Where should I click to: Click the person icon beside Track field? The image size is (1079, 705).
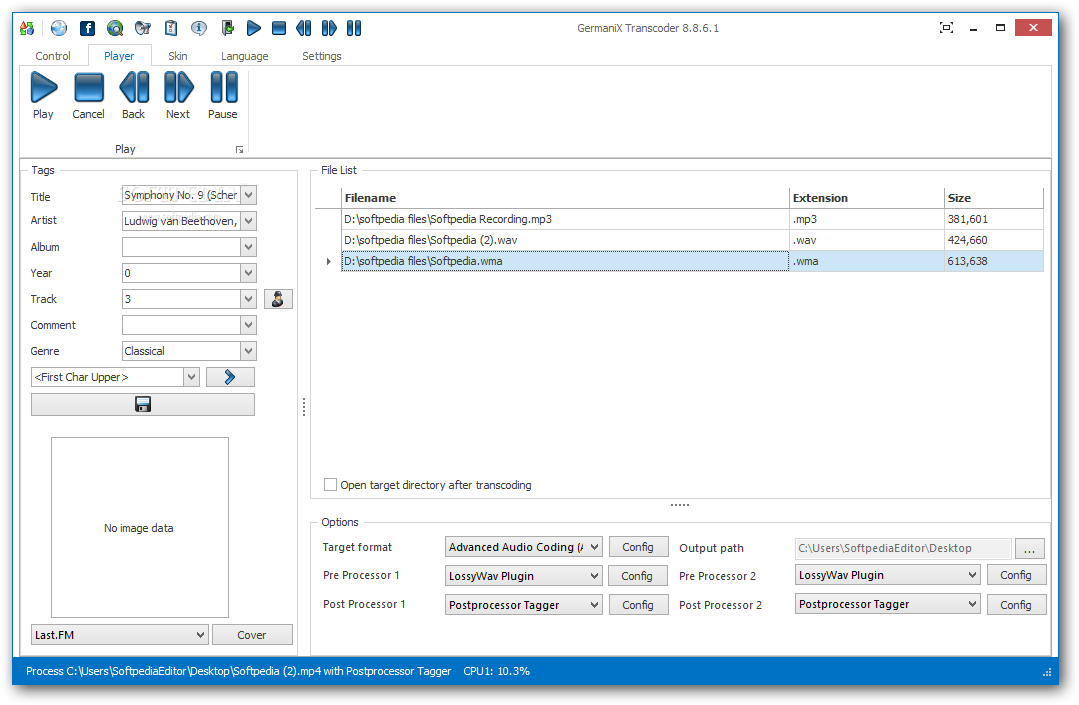pos(278,299)
